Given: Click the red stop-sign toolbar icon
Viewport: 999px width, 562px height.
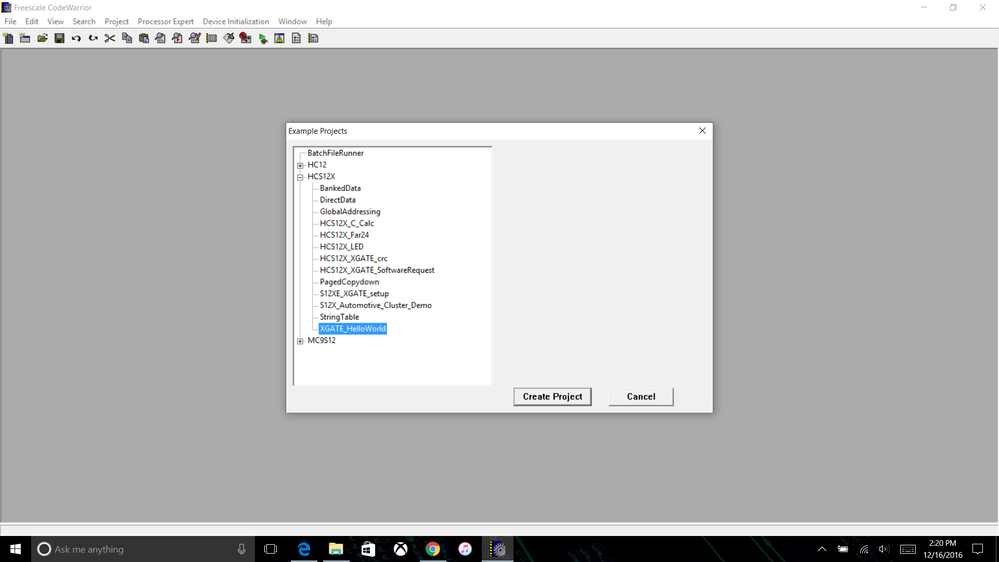Looking at the screenshot, I should click(x=245, y=38).
